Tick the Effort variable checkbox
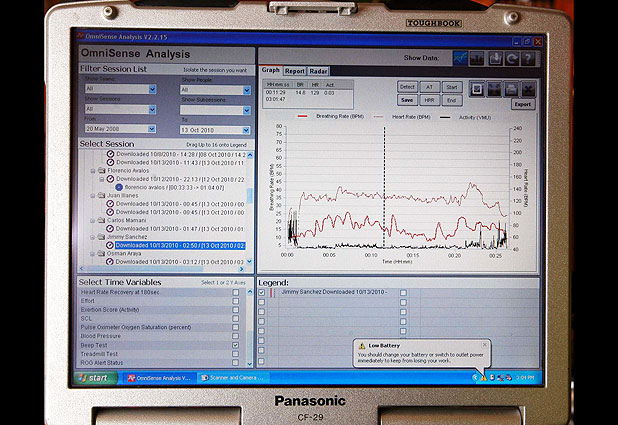618x425 pixels. (x=235, y=301)
